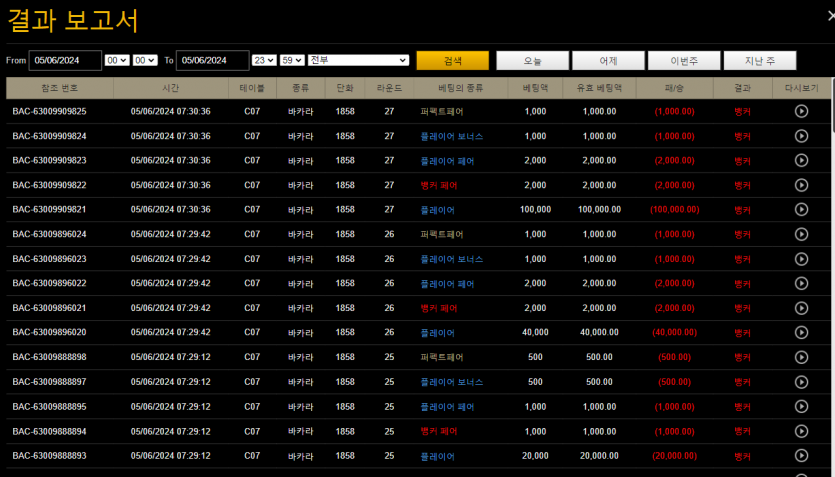The width and height of the screenshot is (835, 477).
Task: Click the From date input field
Action: click(65, 60)
